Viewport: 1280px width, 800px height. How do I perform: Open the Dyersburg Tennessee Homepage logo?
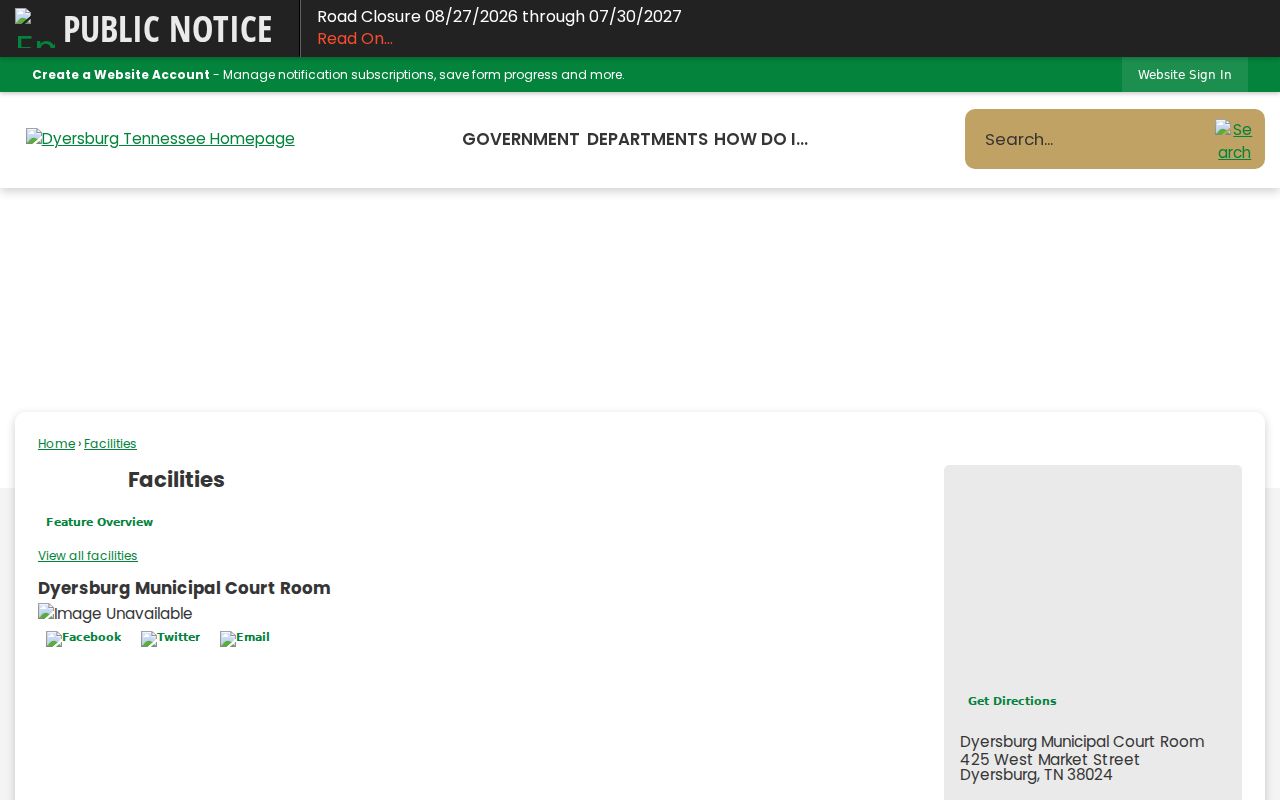tap(160, 139)
